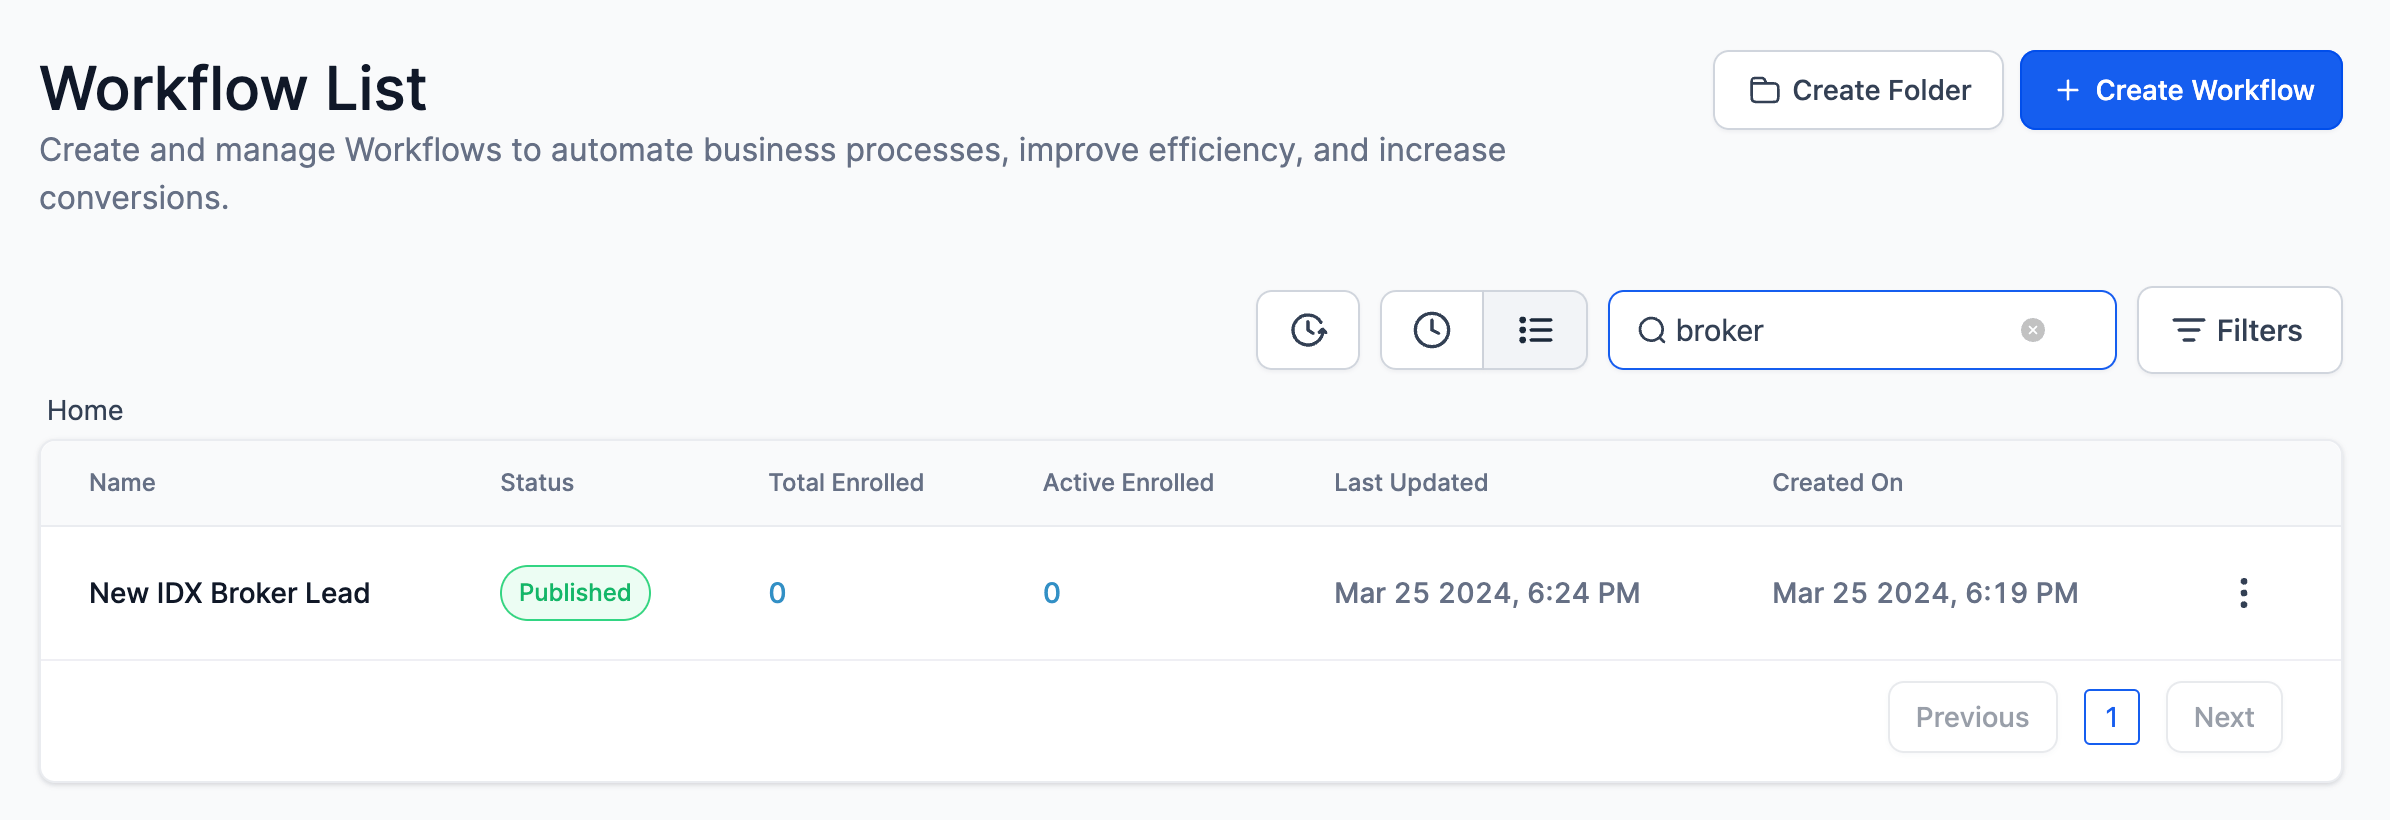This screenshot has width=2390, height=820.
Task: Click Active Enrolled count zero
Action: (1051, 593)
